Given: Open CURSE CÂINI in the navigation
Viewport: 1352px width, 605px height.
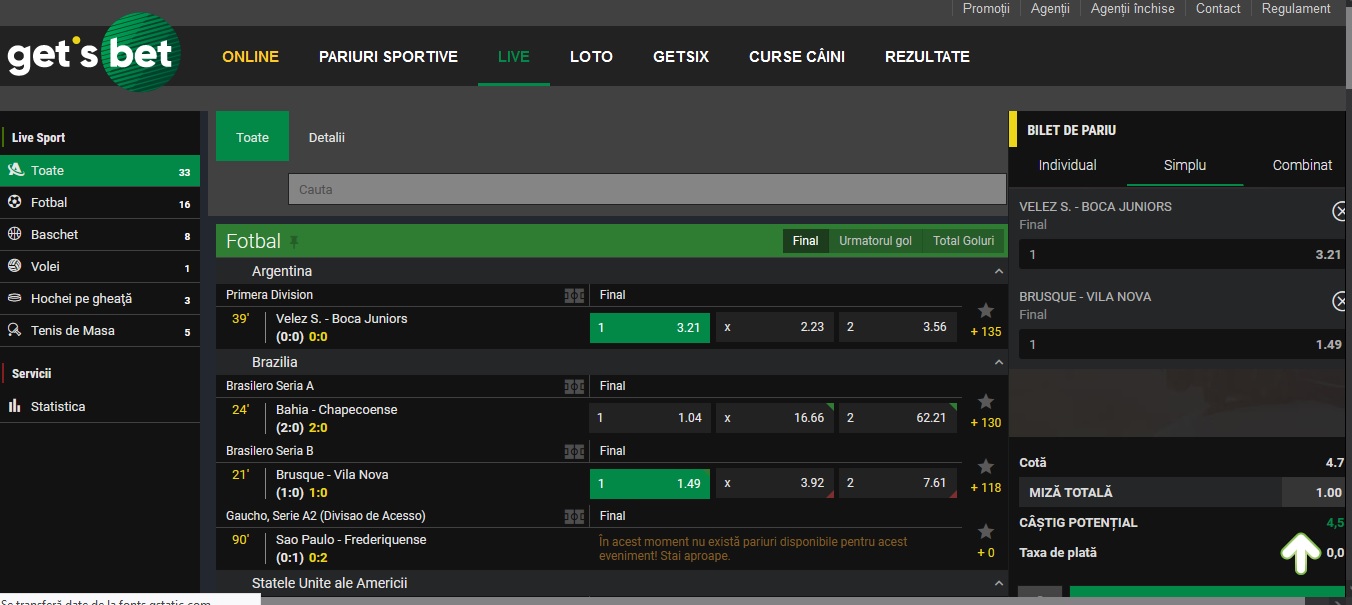Looking at the screenshot, I should [797, 57].
